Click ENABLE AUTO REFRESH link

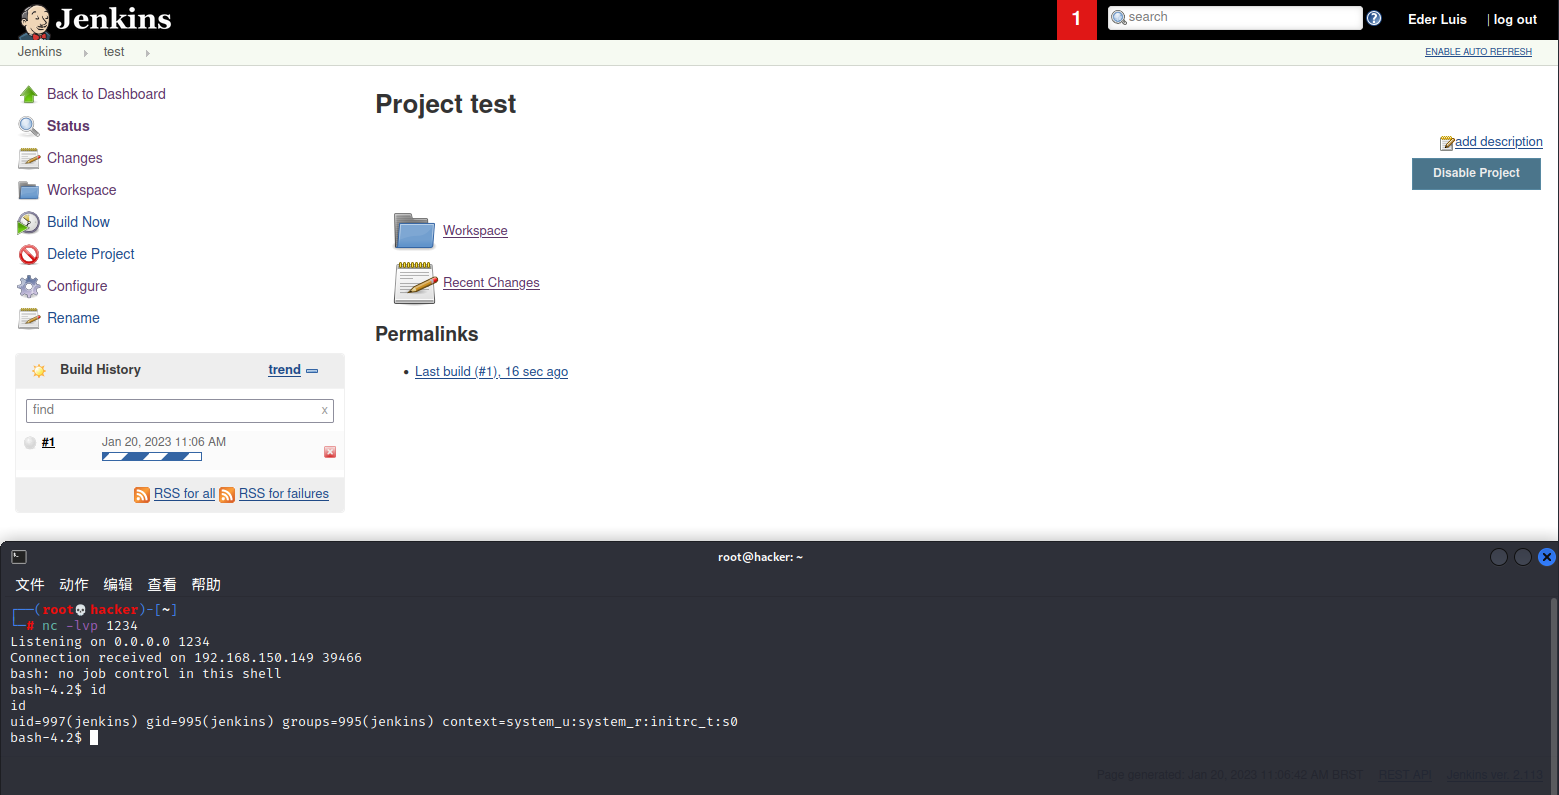1478,52
